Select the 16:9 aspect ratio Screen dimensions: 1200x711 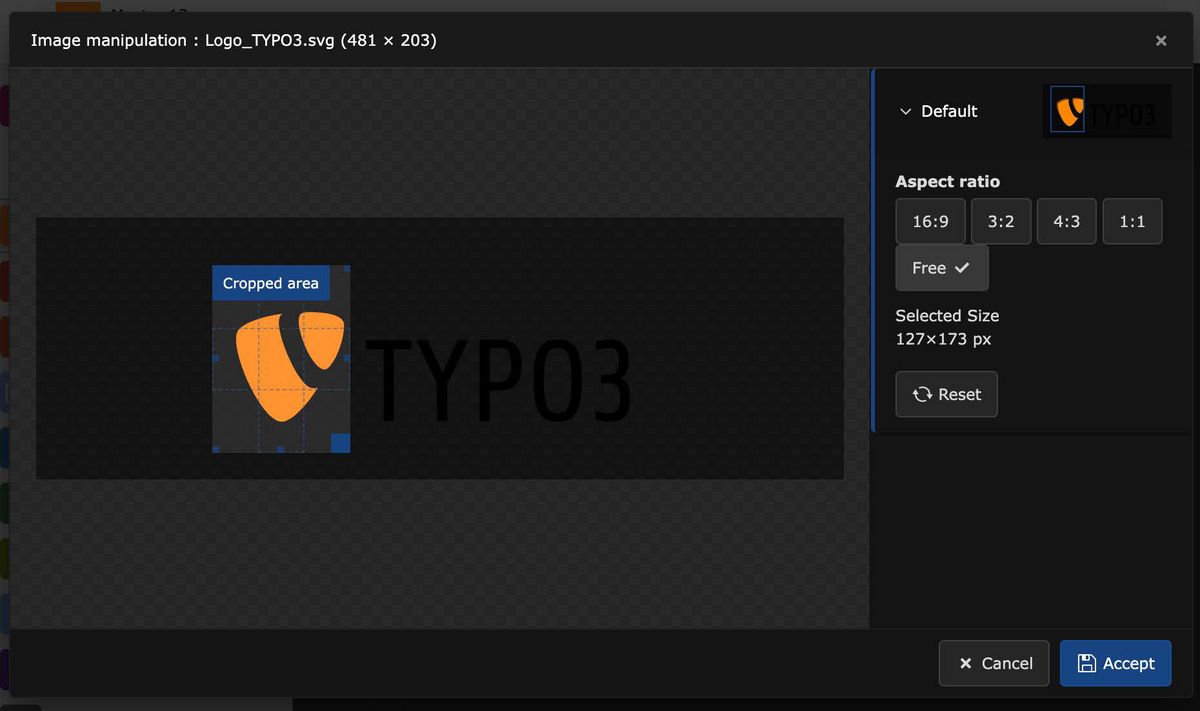click(930, 221)
